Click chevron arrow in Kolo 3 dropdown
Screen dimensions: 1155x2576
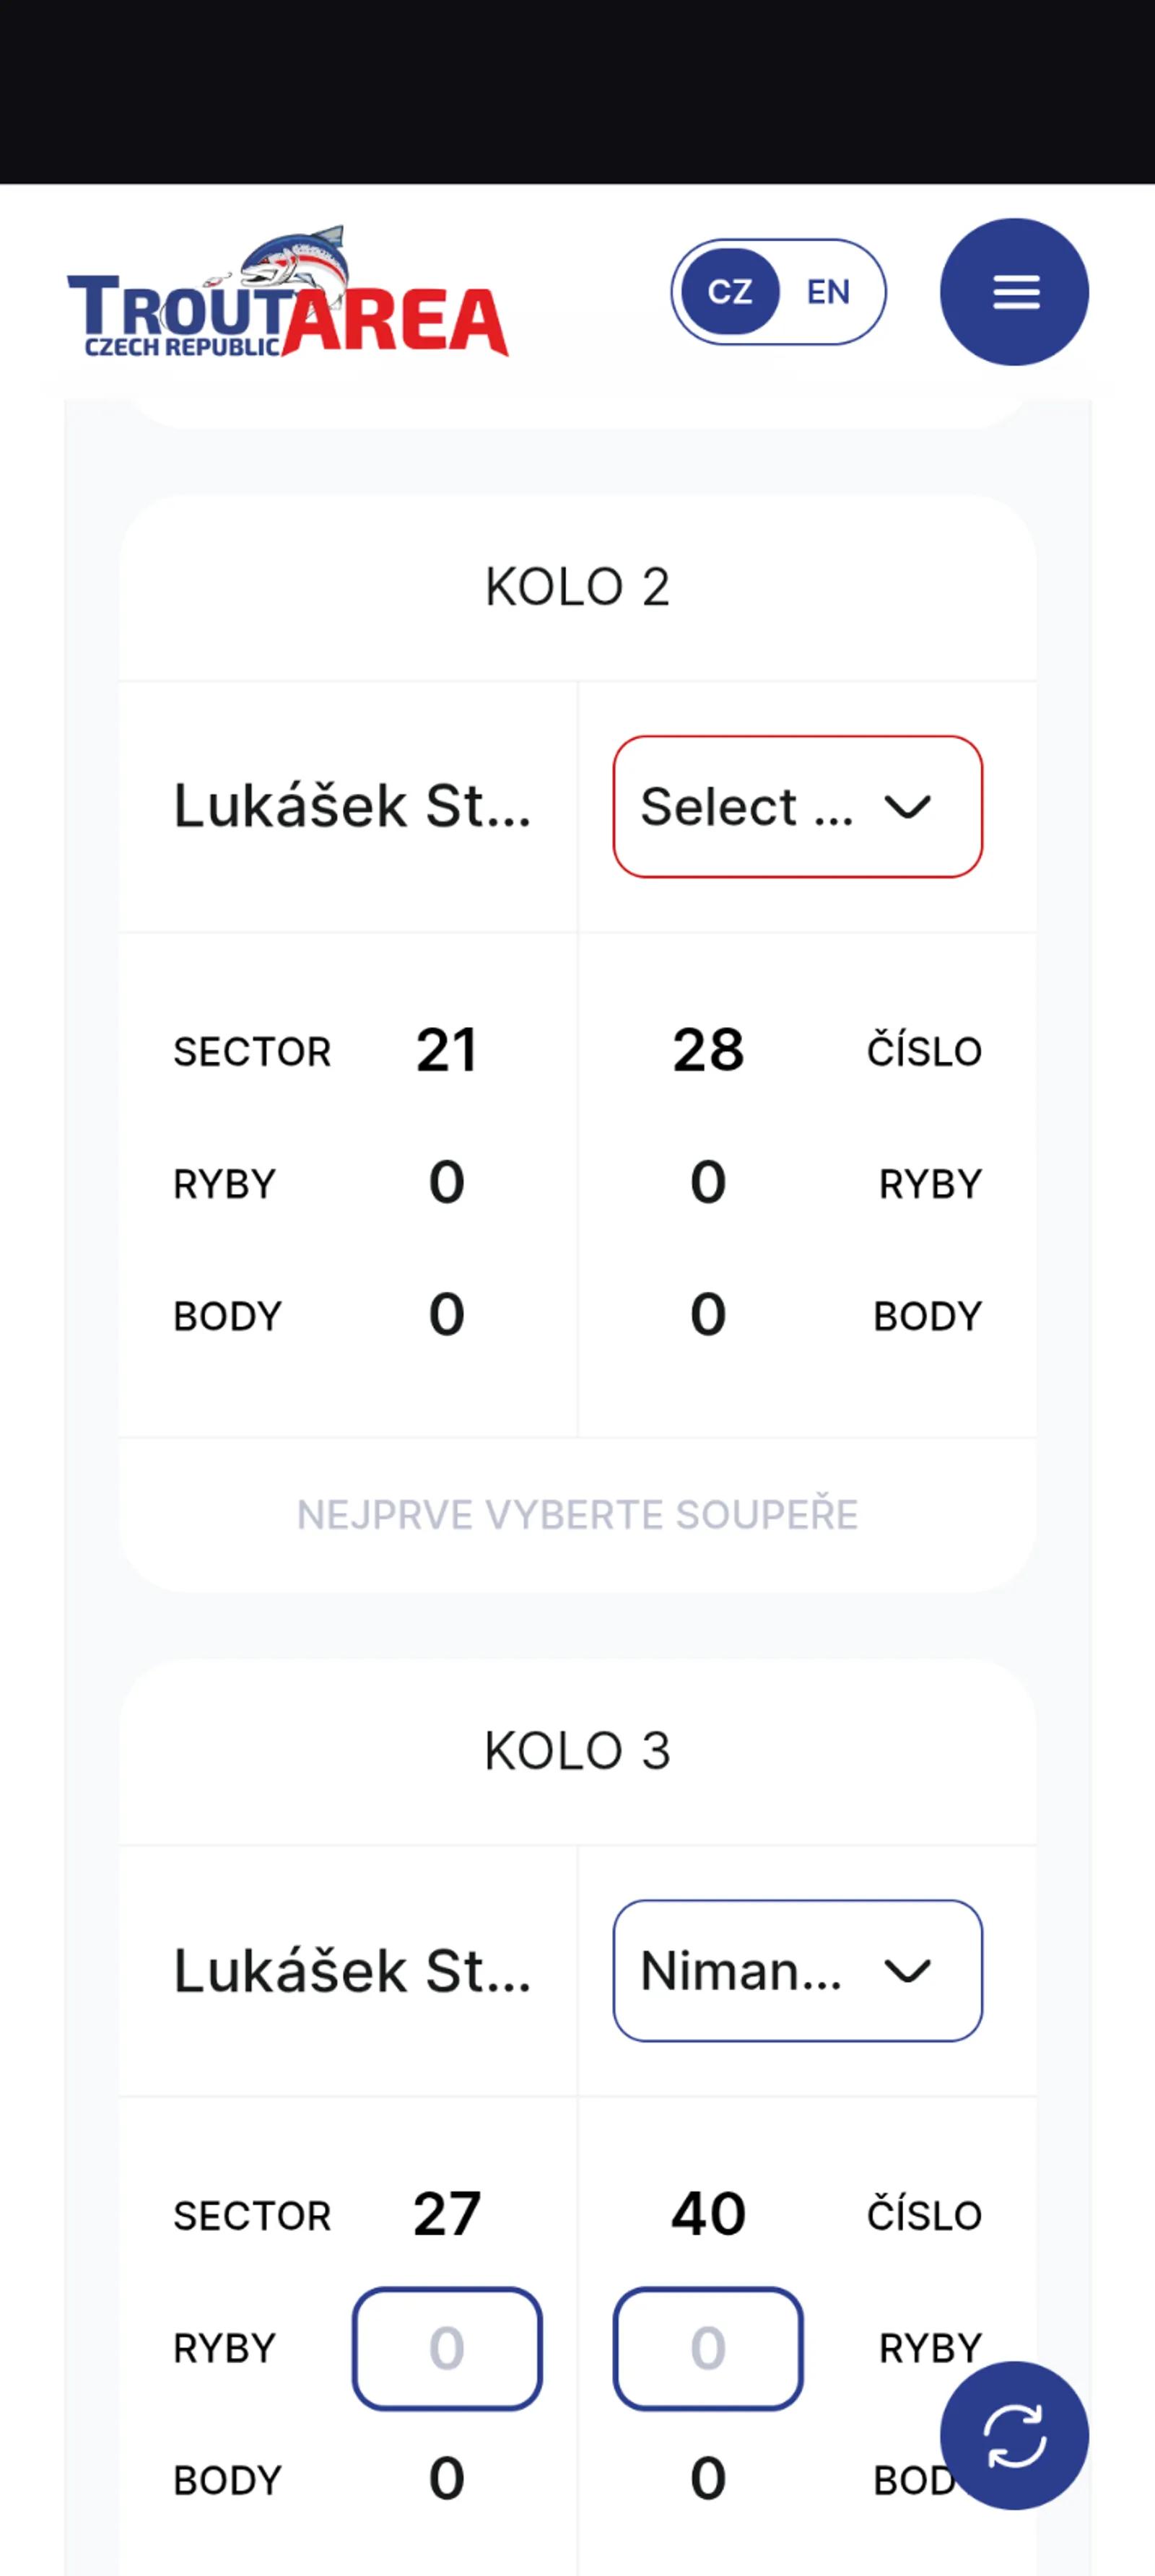point(908,1971)
